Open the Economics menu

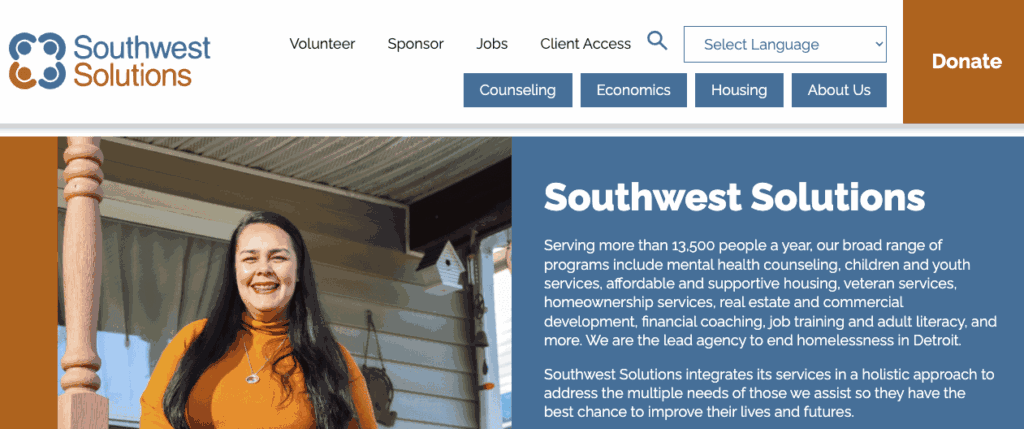click(x=633, y=90)
